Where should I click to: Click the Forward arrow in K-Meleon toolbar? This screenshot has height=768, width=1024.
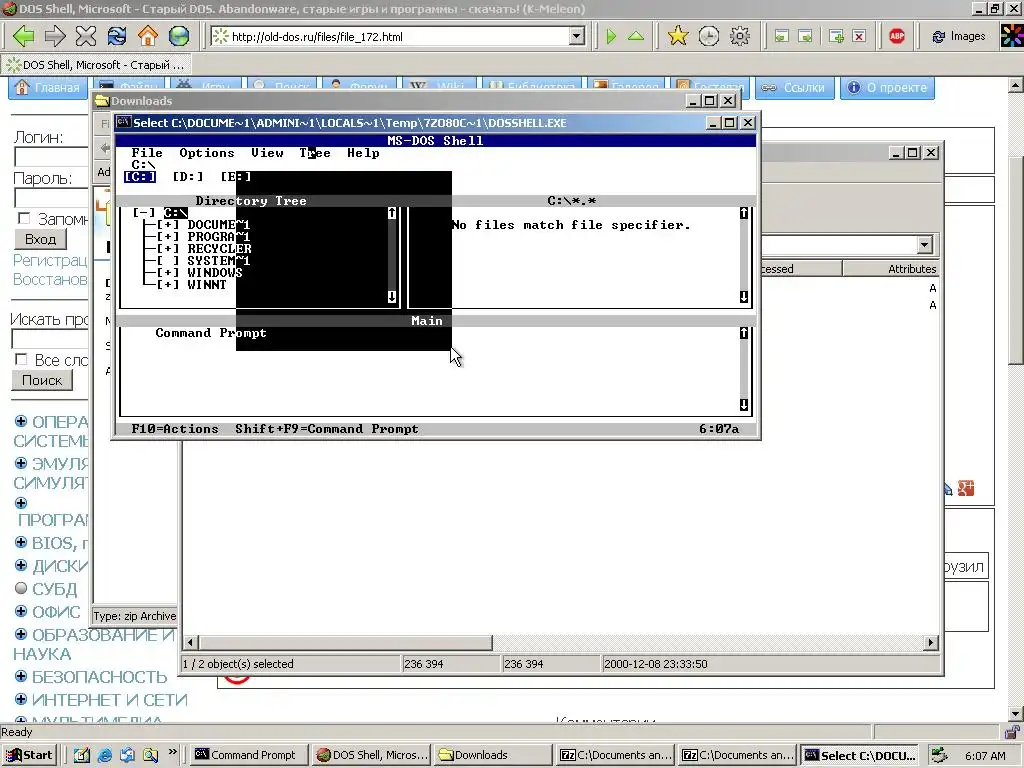(55, 36)
